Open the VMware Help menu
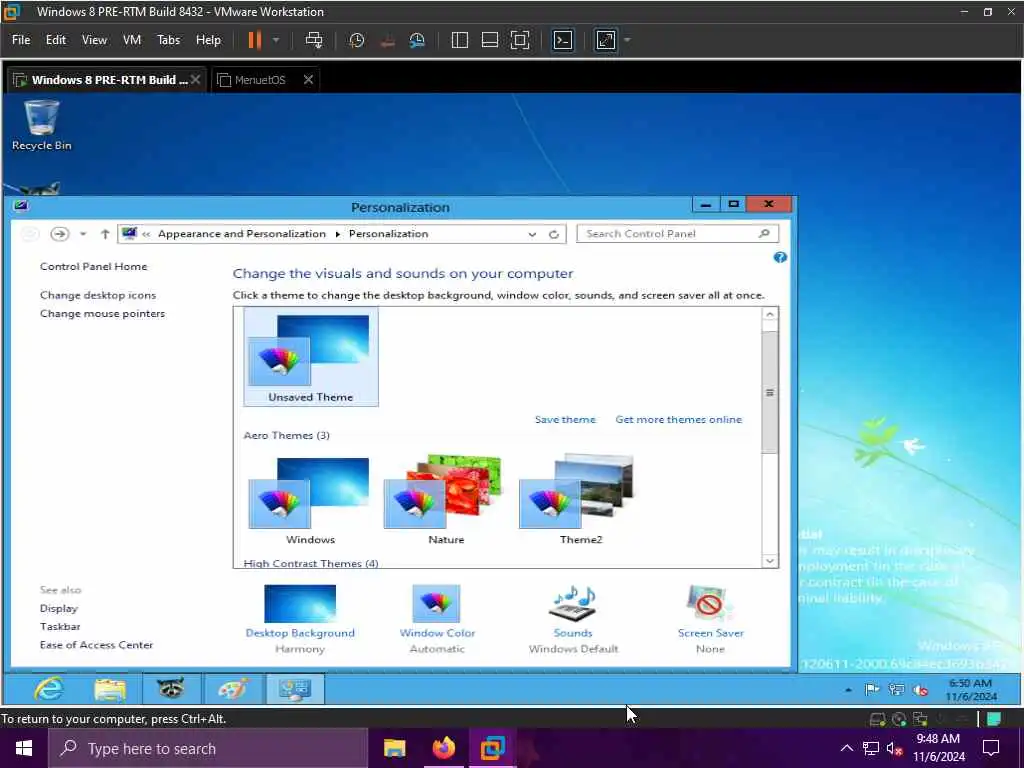 [208, 40]
